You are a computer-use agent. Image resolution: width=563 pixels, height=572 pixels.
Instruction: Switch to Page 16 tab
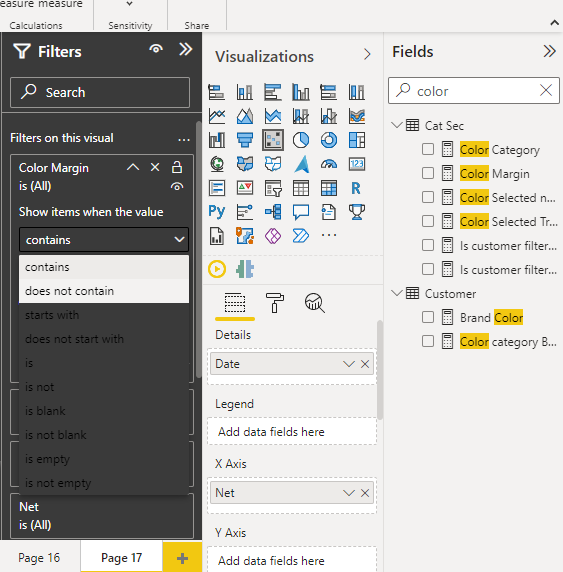pyautogui.click(x=39, y=557)
